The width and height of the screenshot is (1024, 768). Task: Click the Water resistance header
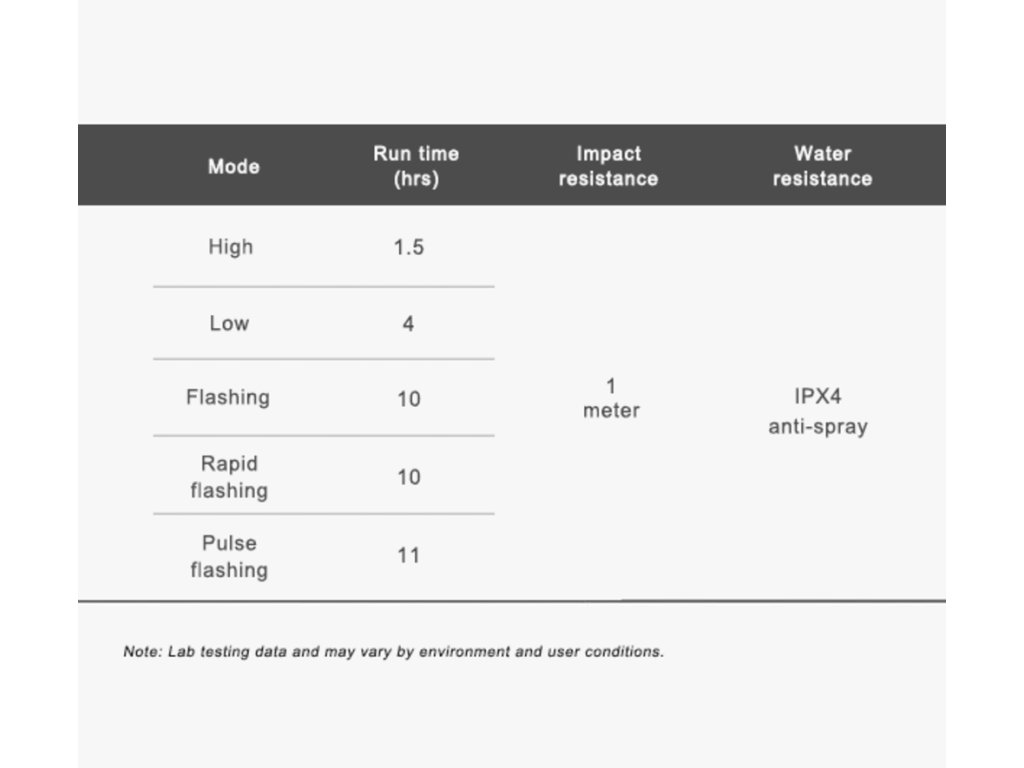pos(822,166)
